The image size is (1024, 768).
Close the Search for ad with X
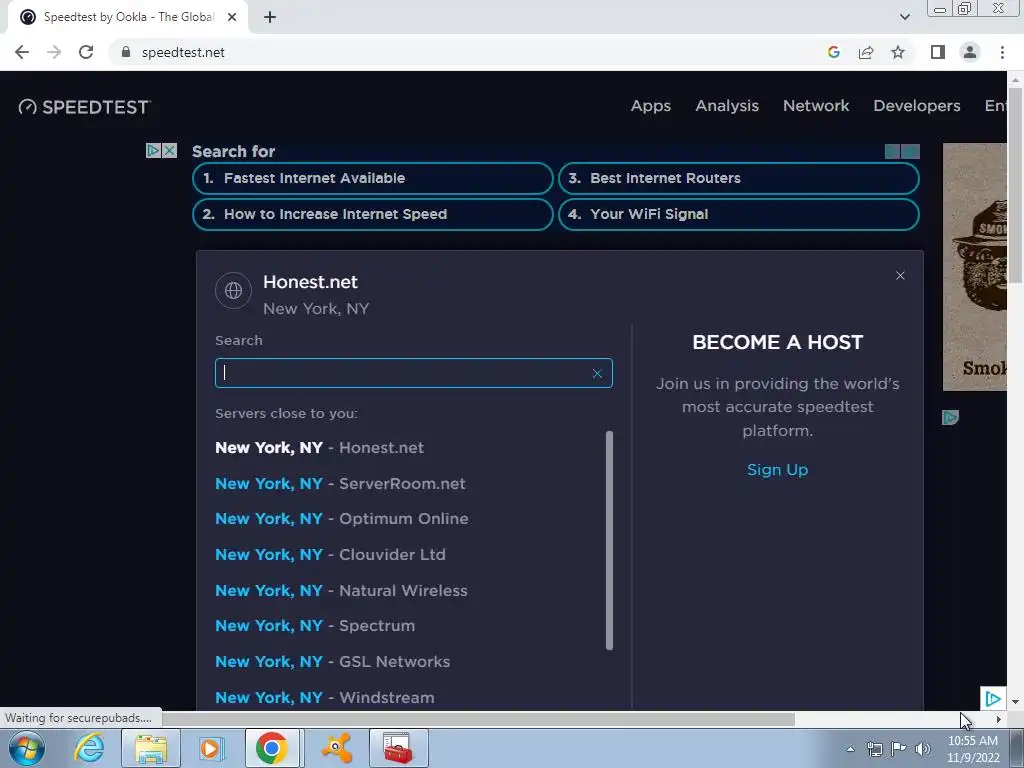point(169,151)
